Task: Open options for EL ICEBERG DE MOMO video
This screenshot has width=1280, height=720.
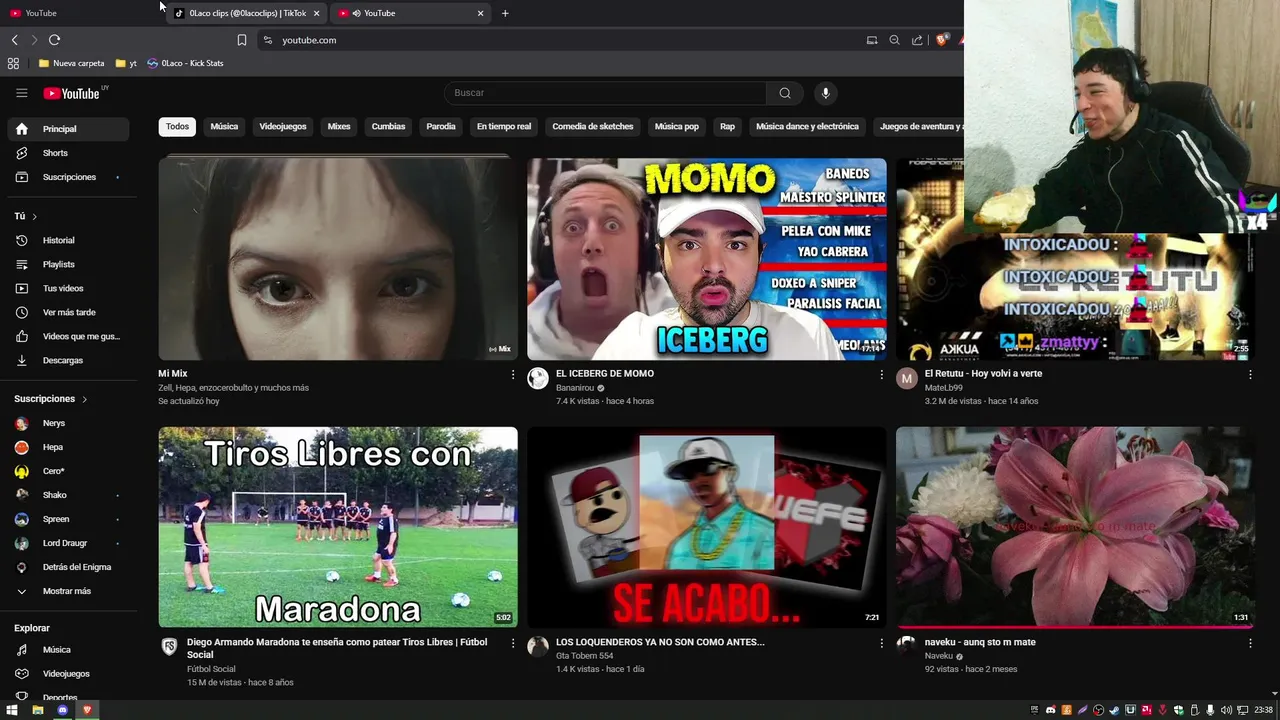Action: tap(881, 374)
